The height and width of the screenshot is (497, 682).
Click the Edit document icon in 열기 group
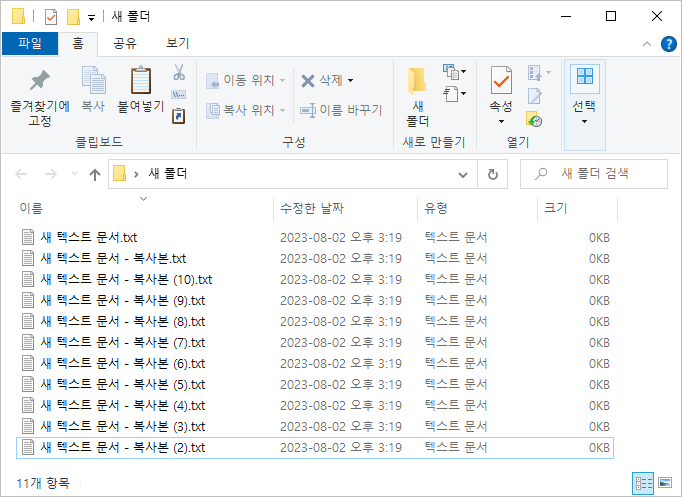[535, 96]
